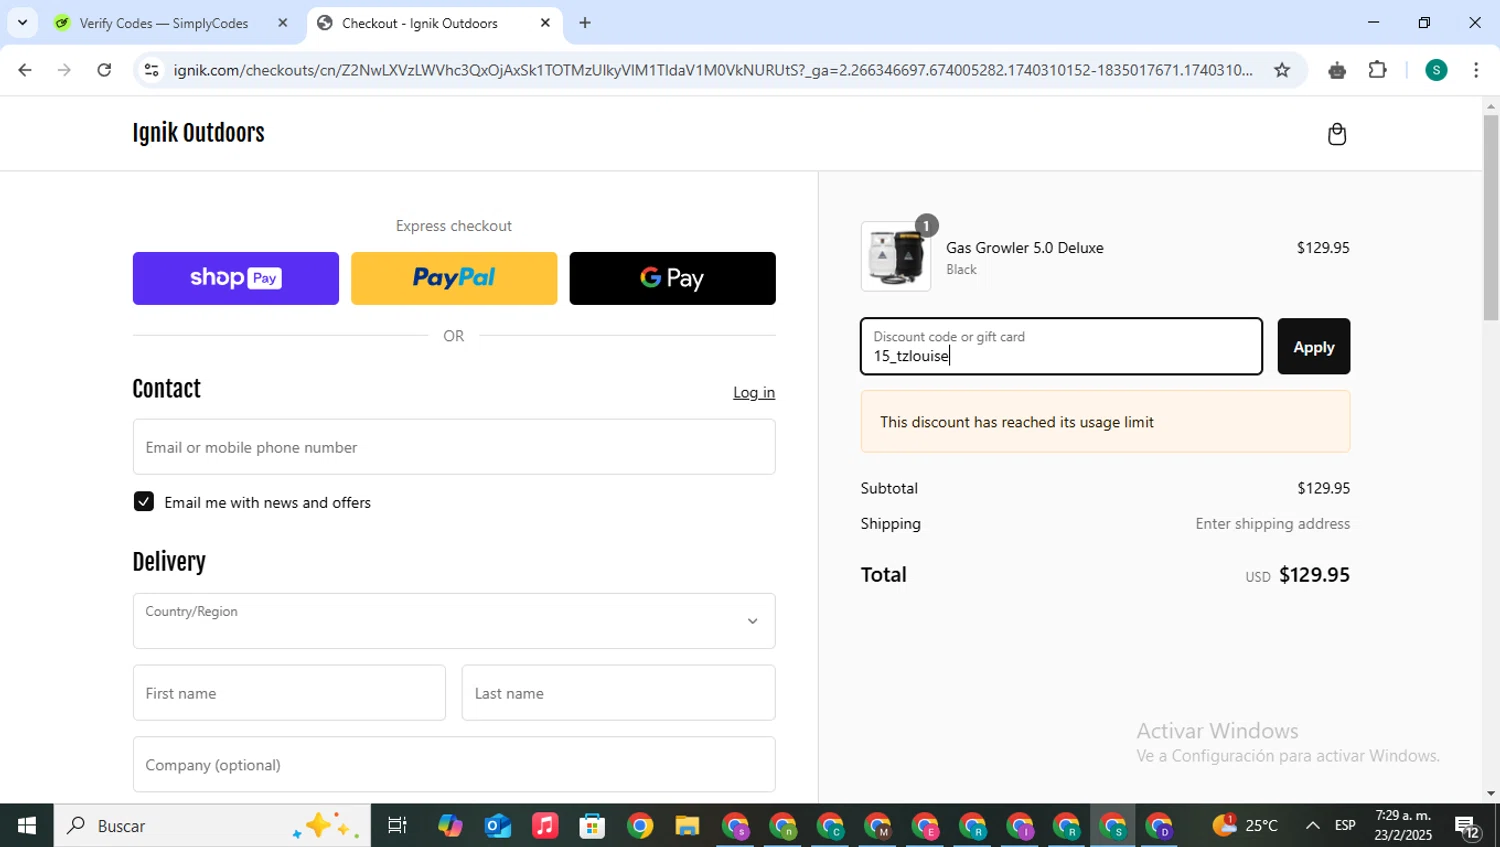
Task: Focus the Email or mobile phone number field
Action: point(454,447)
